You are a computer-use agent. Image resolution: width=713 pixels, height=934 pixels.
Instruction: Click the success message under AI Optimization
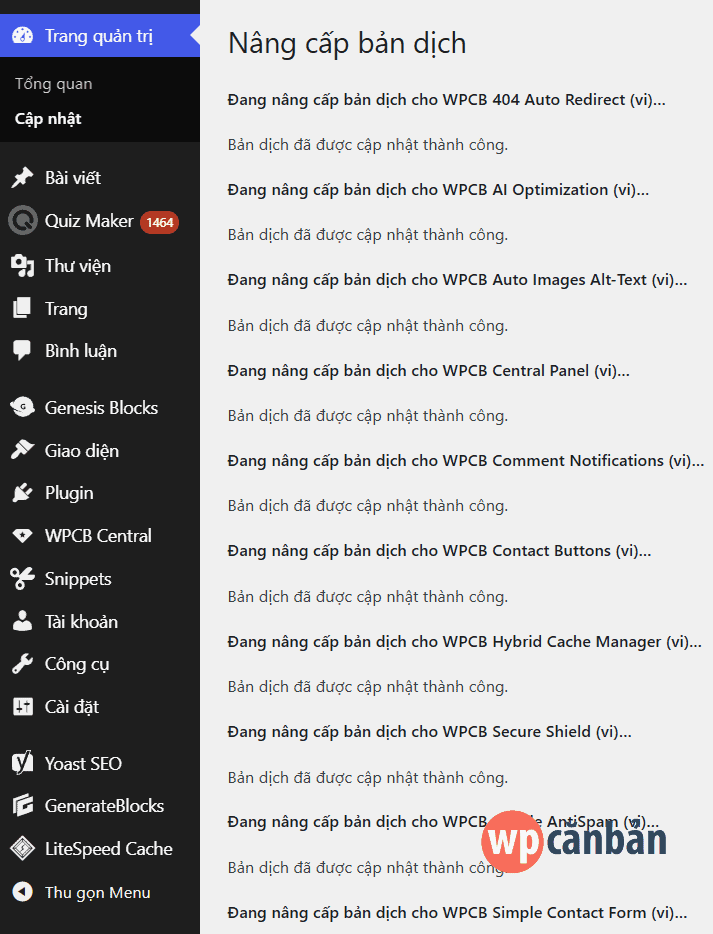point(368,235)
